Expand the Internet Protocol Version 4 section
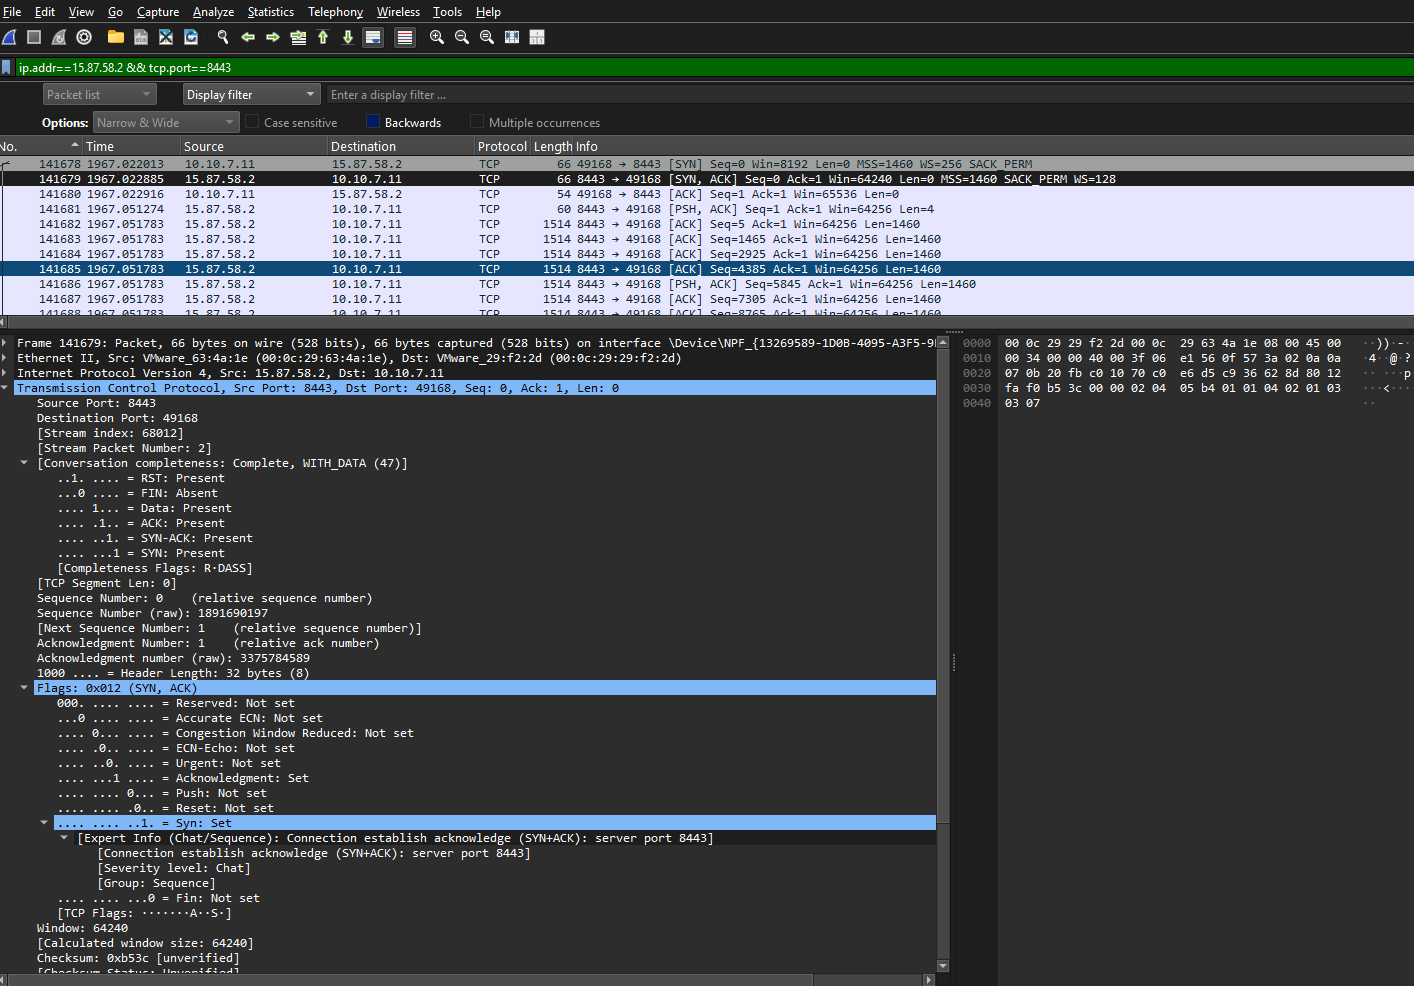This screenshot has width=1414, height=986. [6, 373]
